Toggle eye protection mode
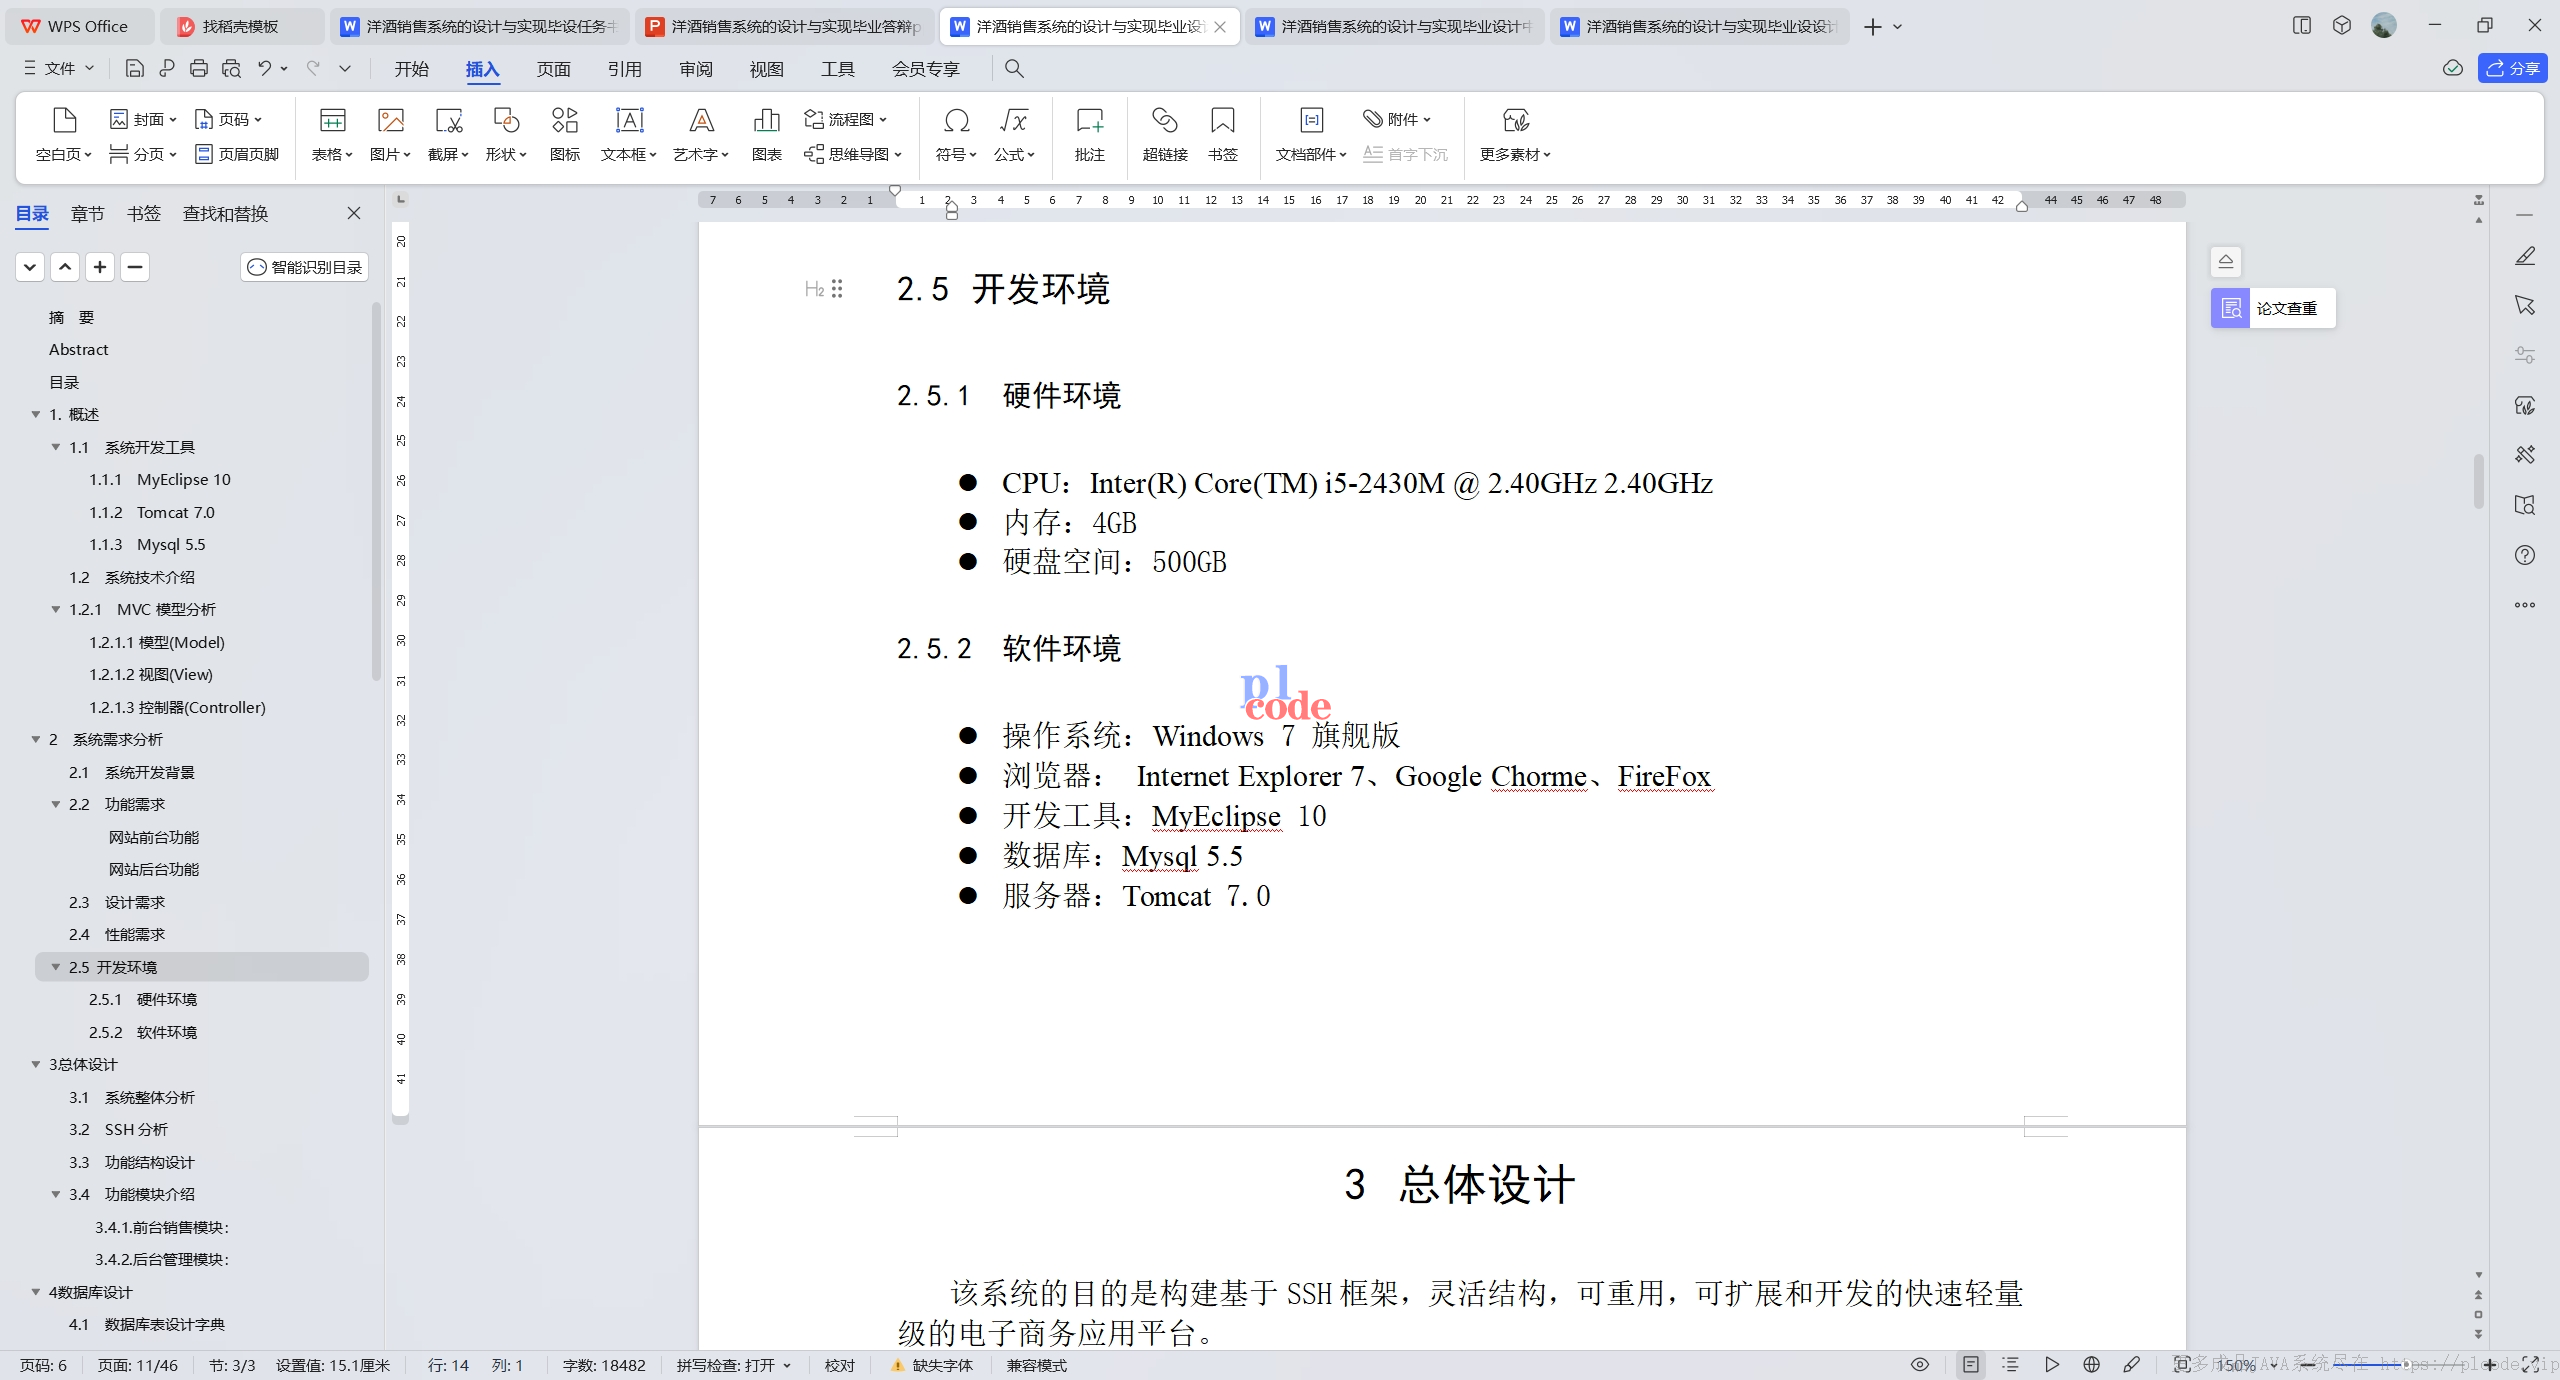 pos(1920,1365)
